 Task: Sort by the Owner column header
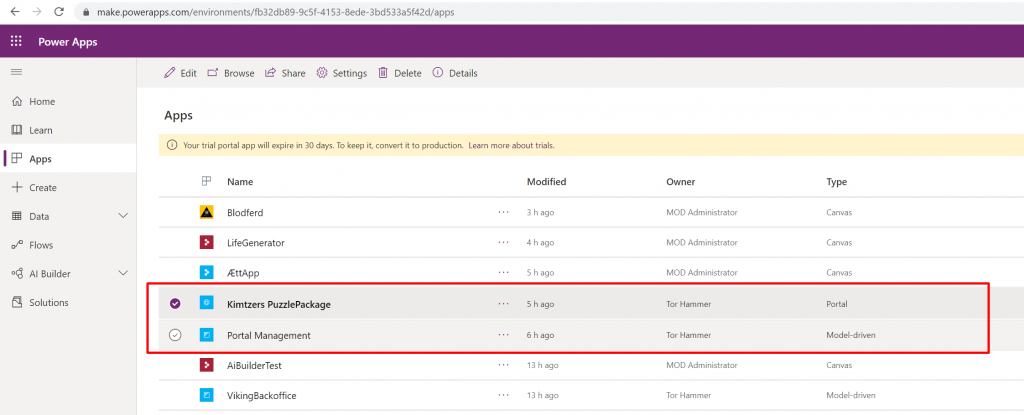680,182
